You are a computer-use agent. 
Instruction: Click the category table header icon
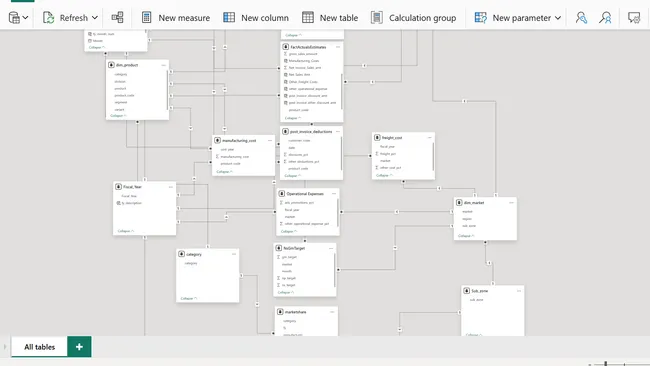181,254
